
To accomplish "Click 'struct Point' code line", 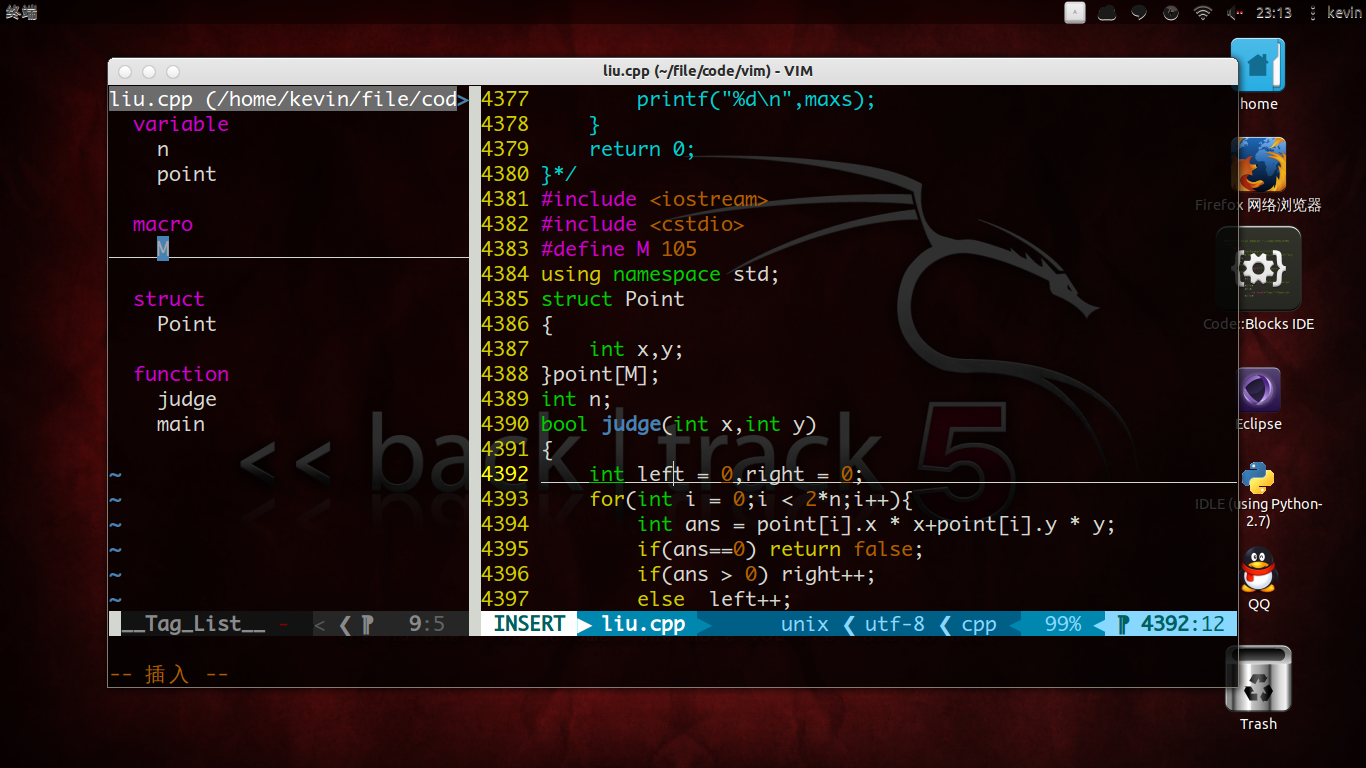I will (613, 299).
